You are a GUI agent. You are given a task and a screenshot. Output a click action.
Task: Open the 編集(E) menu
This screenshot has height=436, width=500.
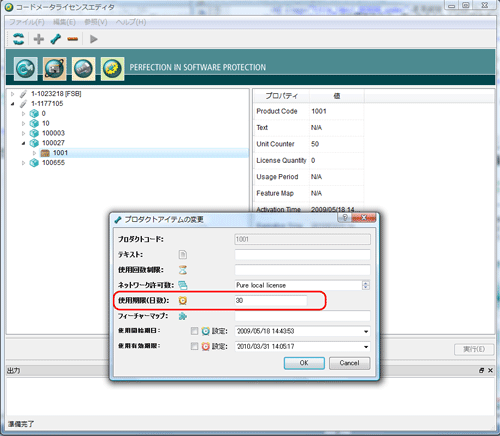point(64,22)
